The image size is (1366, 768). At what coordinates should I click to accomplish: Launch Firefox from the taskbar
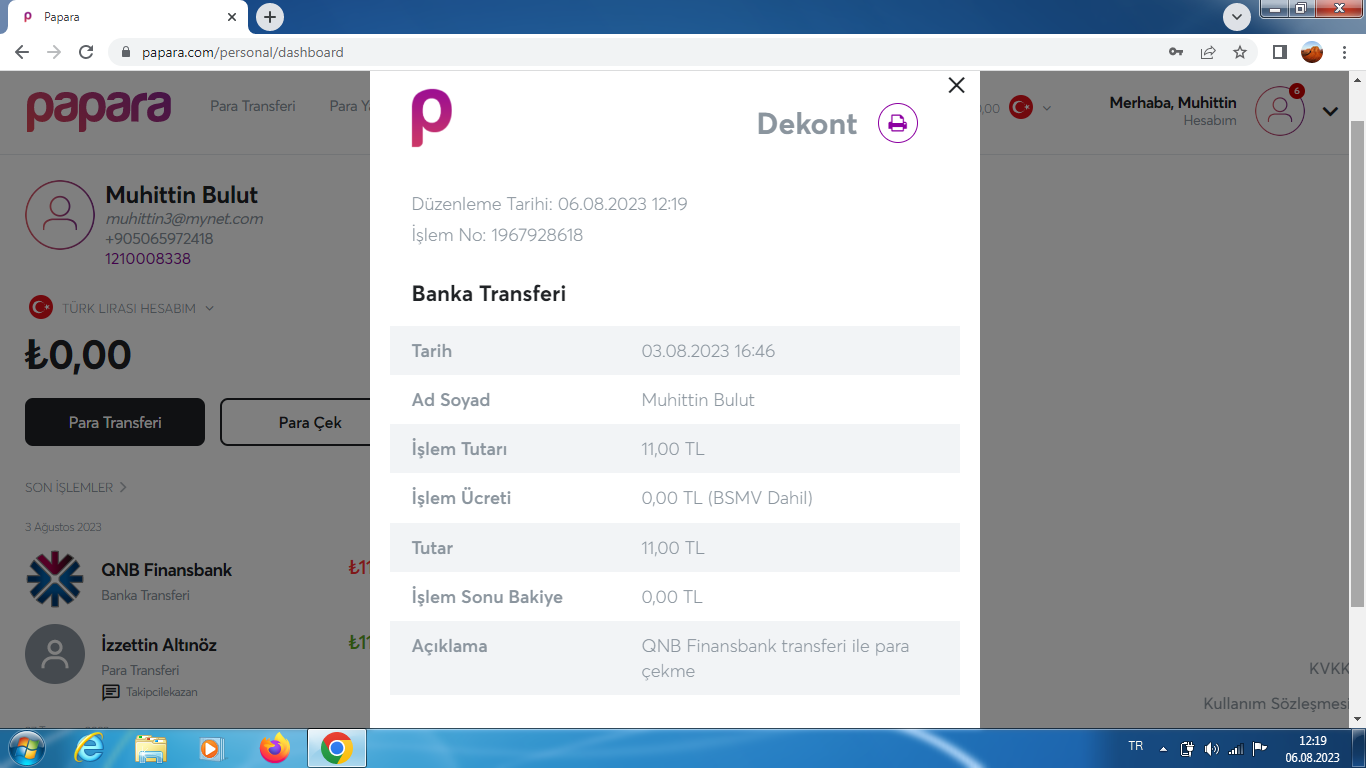click(x=274, y=748)
